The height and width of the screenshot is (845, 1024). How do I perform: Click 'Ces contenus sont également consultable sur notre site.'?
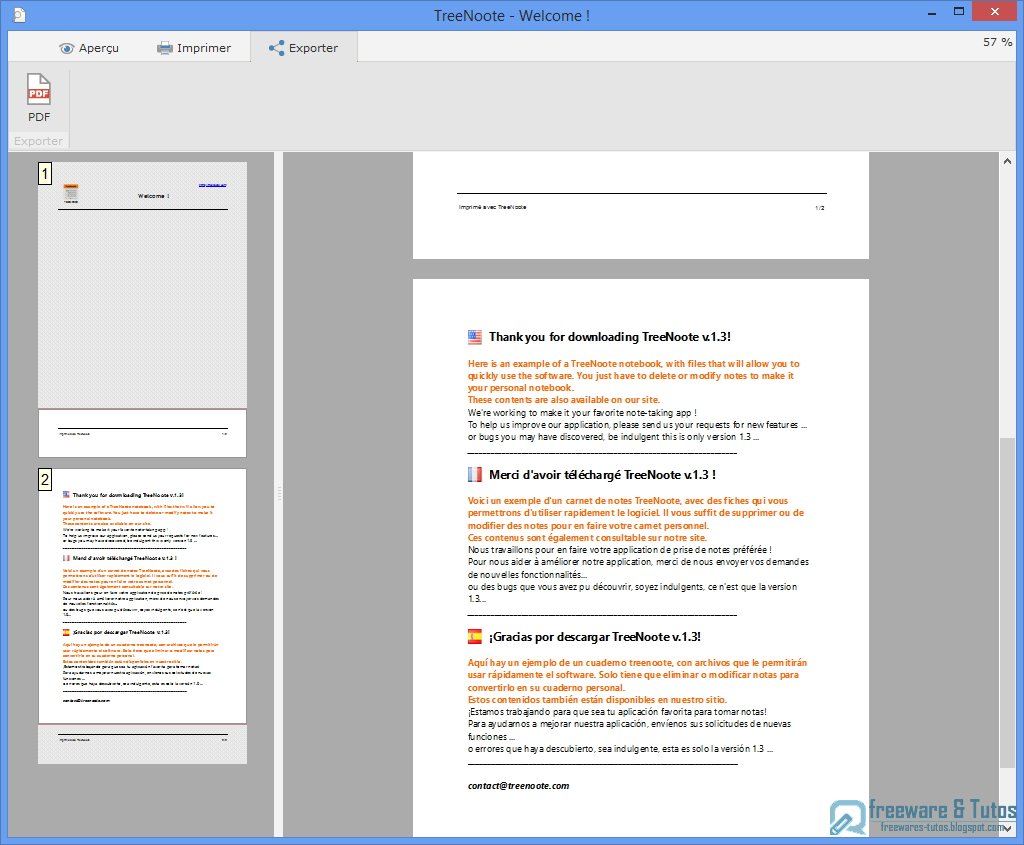coord(587,537)
